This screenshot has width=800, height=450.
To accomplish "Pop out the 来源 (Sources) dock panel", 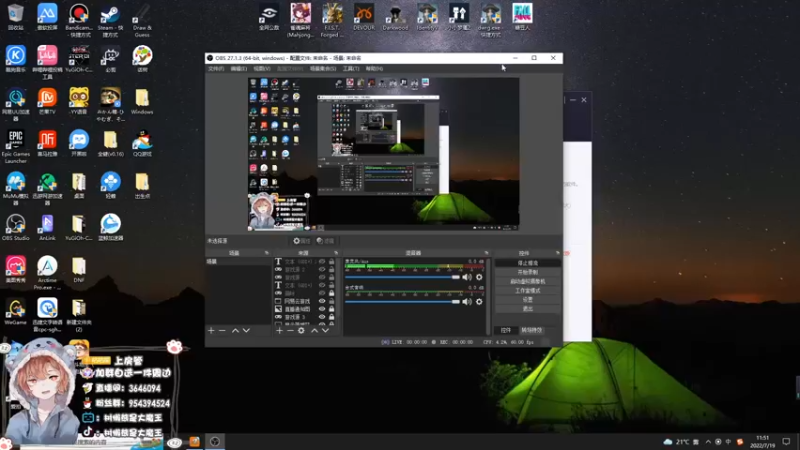I will (x=336, y=253).
